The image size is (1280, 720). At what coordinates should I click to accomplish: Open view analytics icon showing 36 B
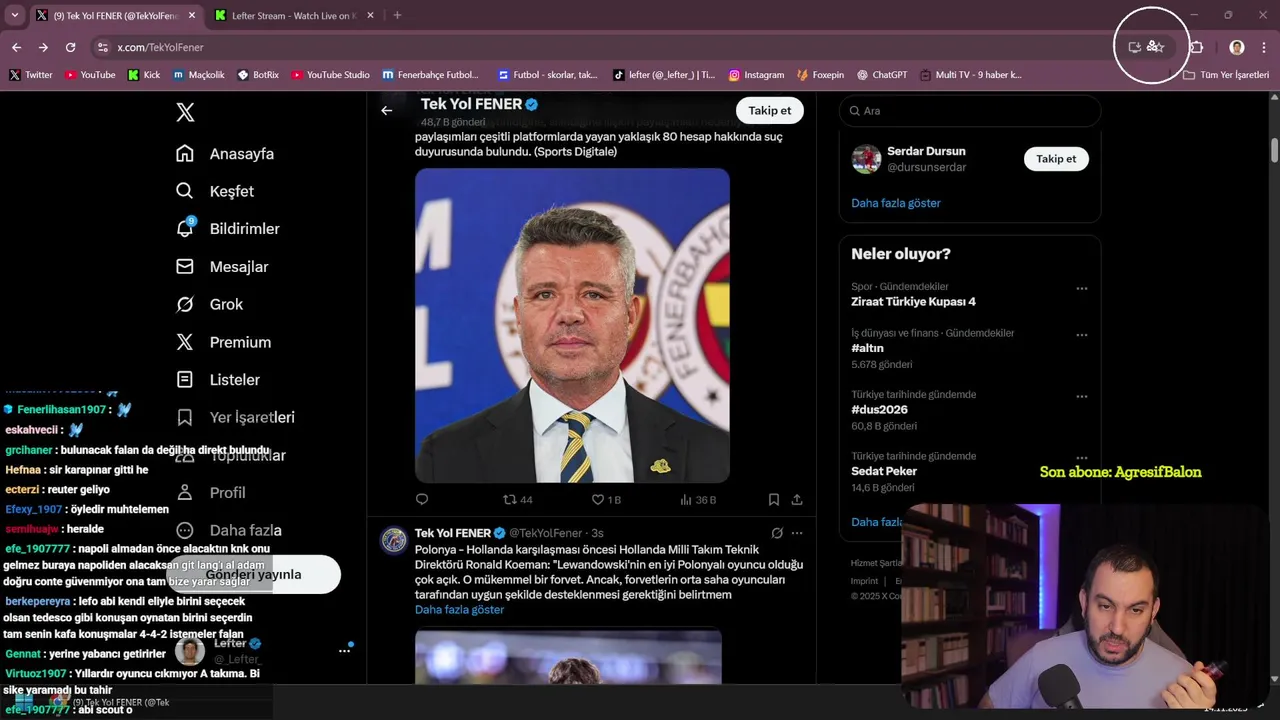pyautogui.click(x=686, y=499)
